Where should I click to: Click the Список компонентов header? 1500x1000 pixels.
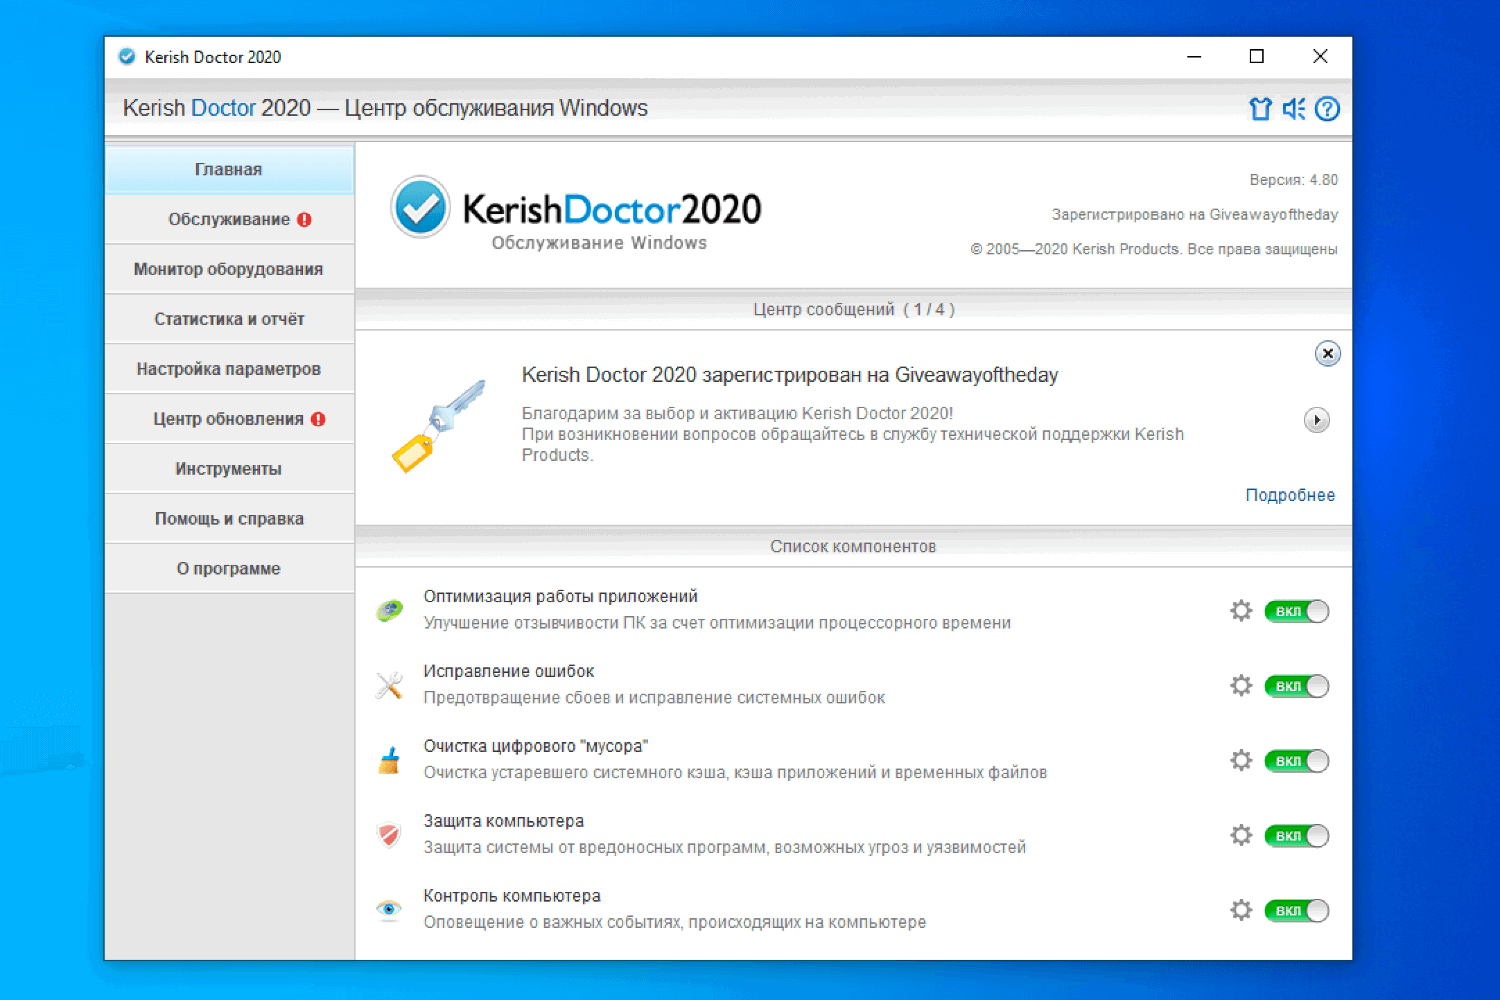coord(853,547)
